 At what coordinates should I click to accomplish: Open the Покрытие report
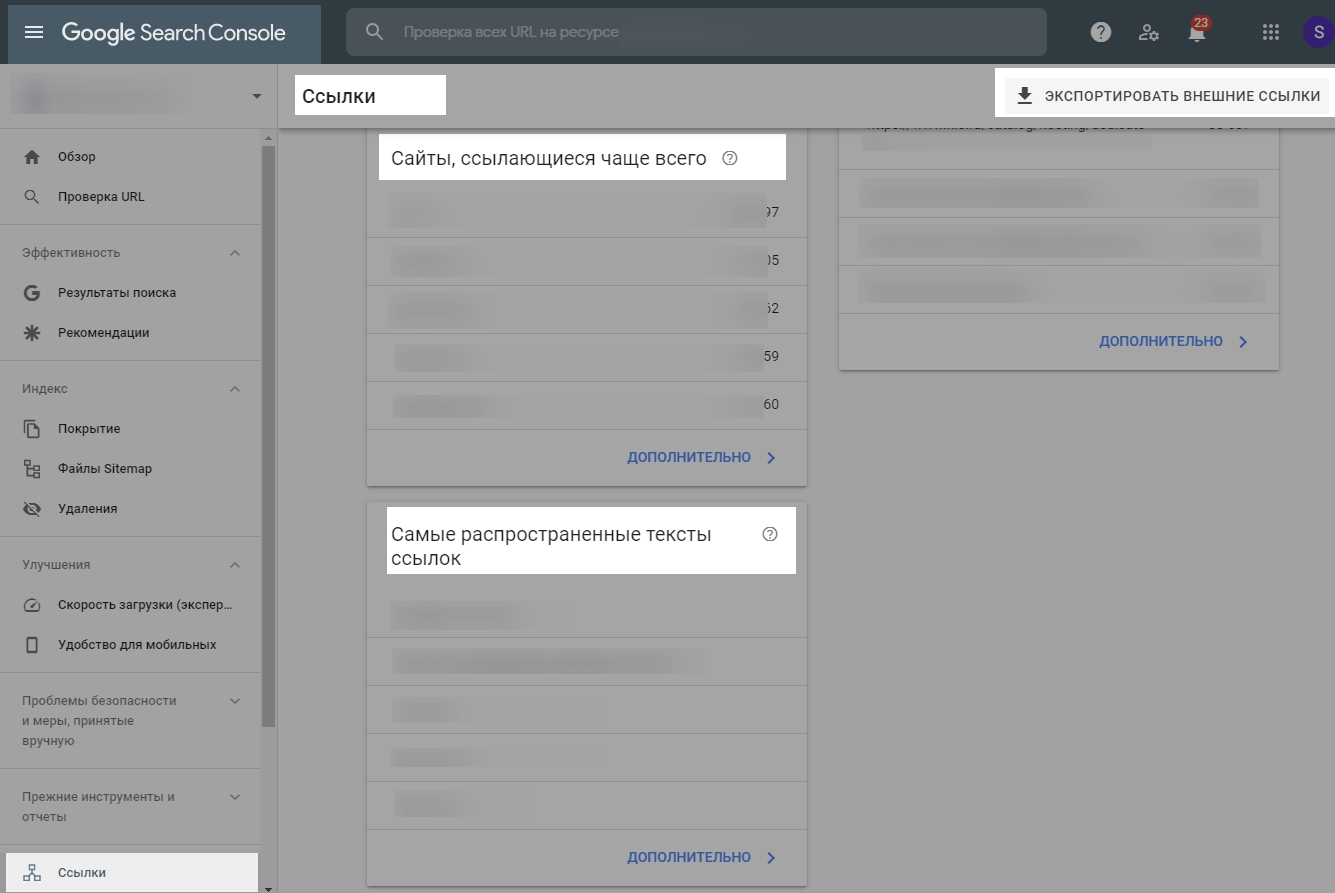130,429
